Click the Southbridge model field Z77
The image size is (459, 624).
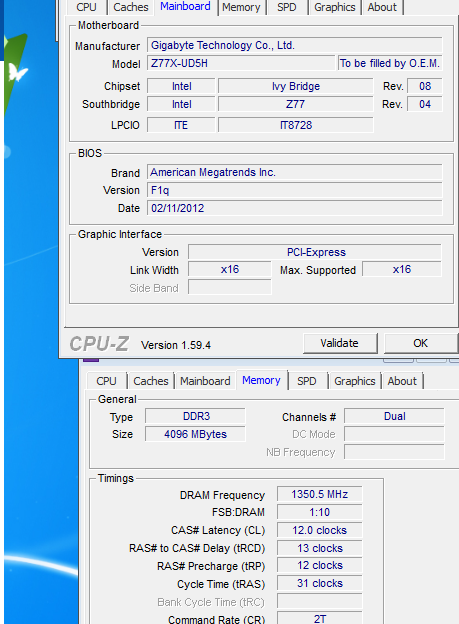[x=296, y=104]
